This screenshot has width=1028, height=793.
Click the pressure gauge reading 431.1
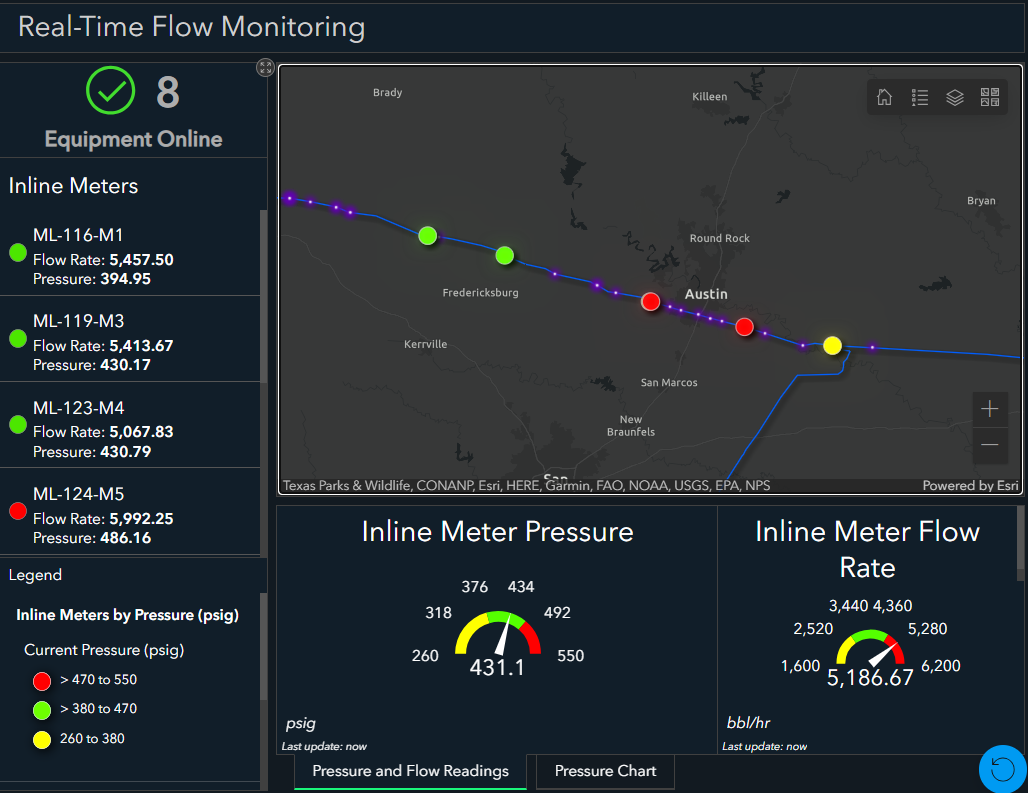coord(497,668)
